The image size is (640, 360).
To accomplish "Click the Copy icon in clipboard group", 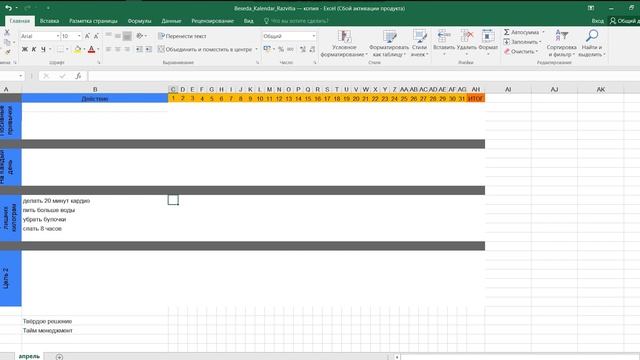I will click(7, 42).
